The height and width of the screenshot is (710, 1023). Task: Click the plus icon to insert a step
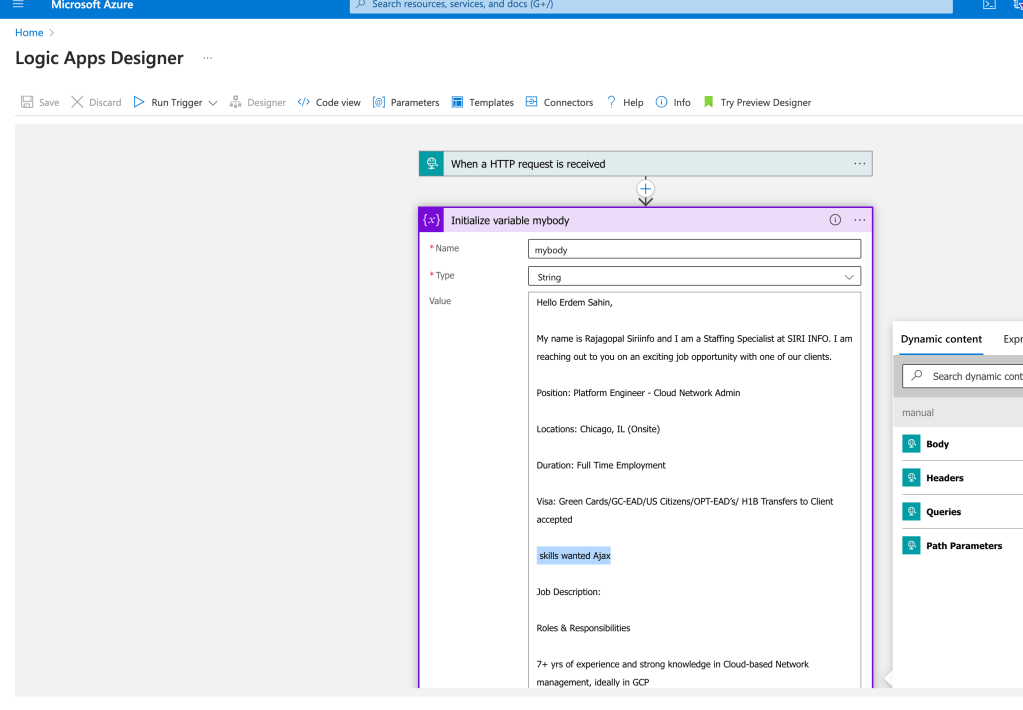(x=645, y=189)
